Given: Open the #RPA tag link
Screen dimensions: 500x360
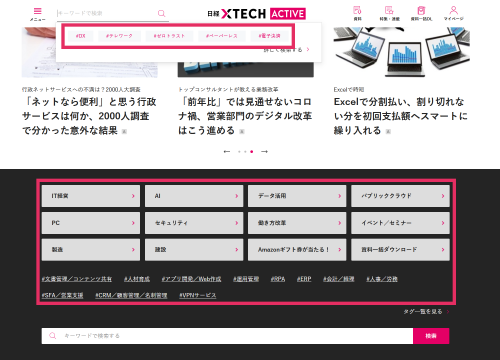Looking at the screenshot, I should pos(278,279).
